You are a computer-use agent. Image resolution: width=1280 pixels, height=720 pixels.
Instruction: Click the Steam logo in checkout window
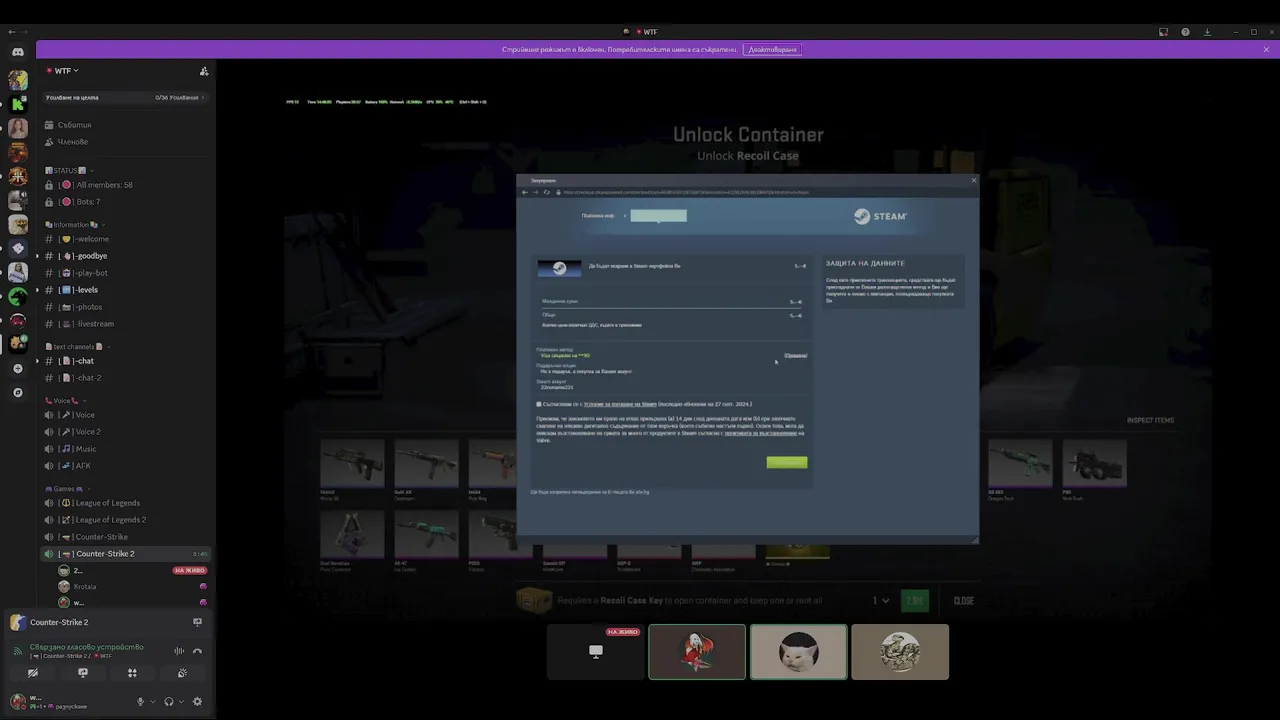click(880, 216)
